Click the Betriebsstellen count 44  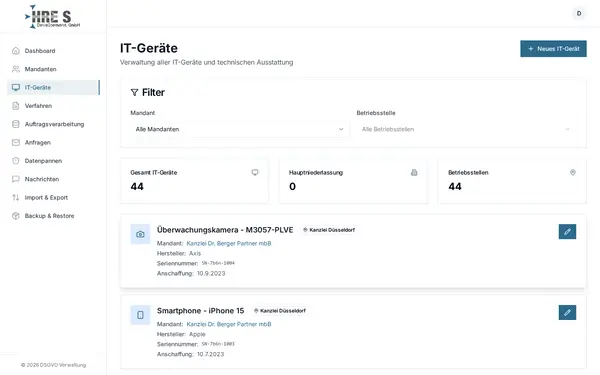click(x=455, y=186)
